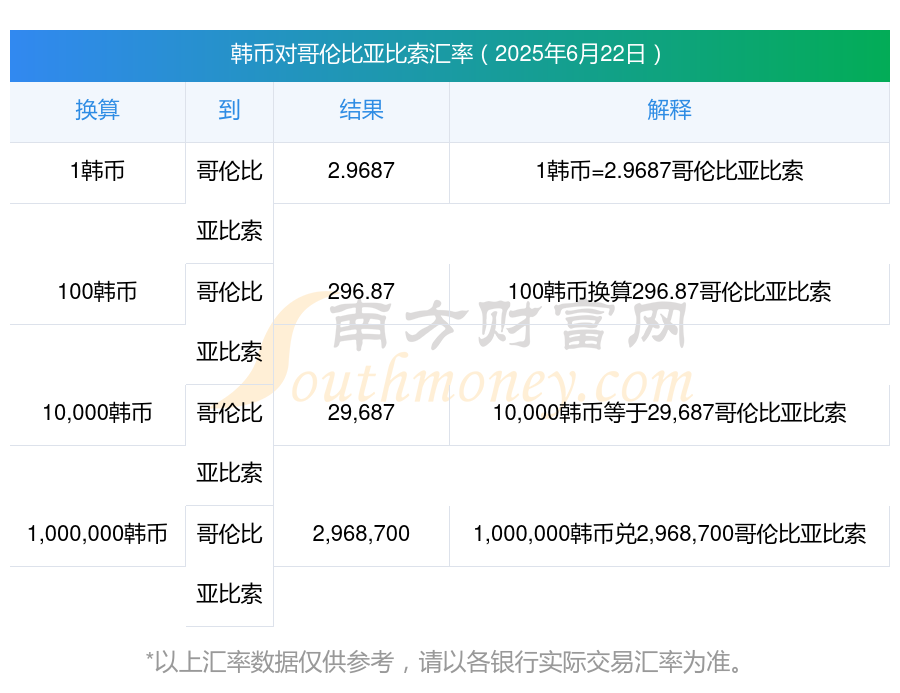This screenshot has height=693, width=900.
Task: Click 哥伦比 in the 1,000,000韩币 row
Action: tap(230, 534)
